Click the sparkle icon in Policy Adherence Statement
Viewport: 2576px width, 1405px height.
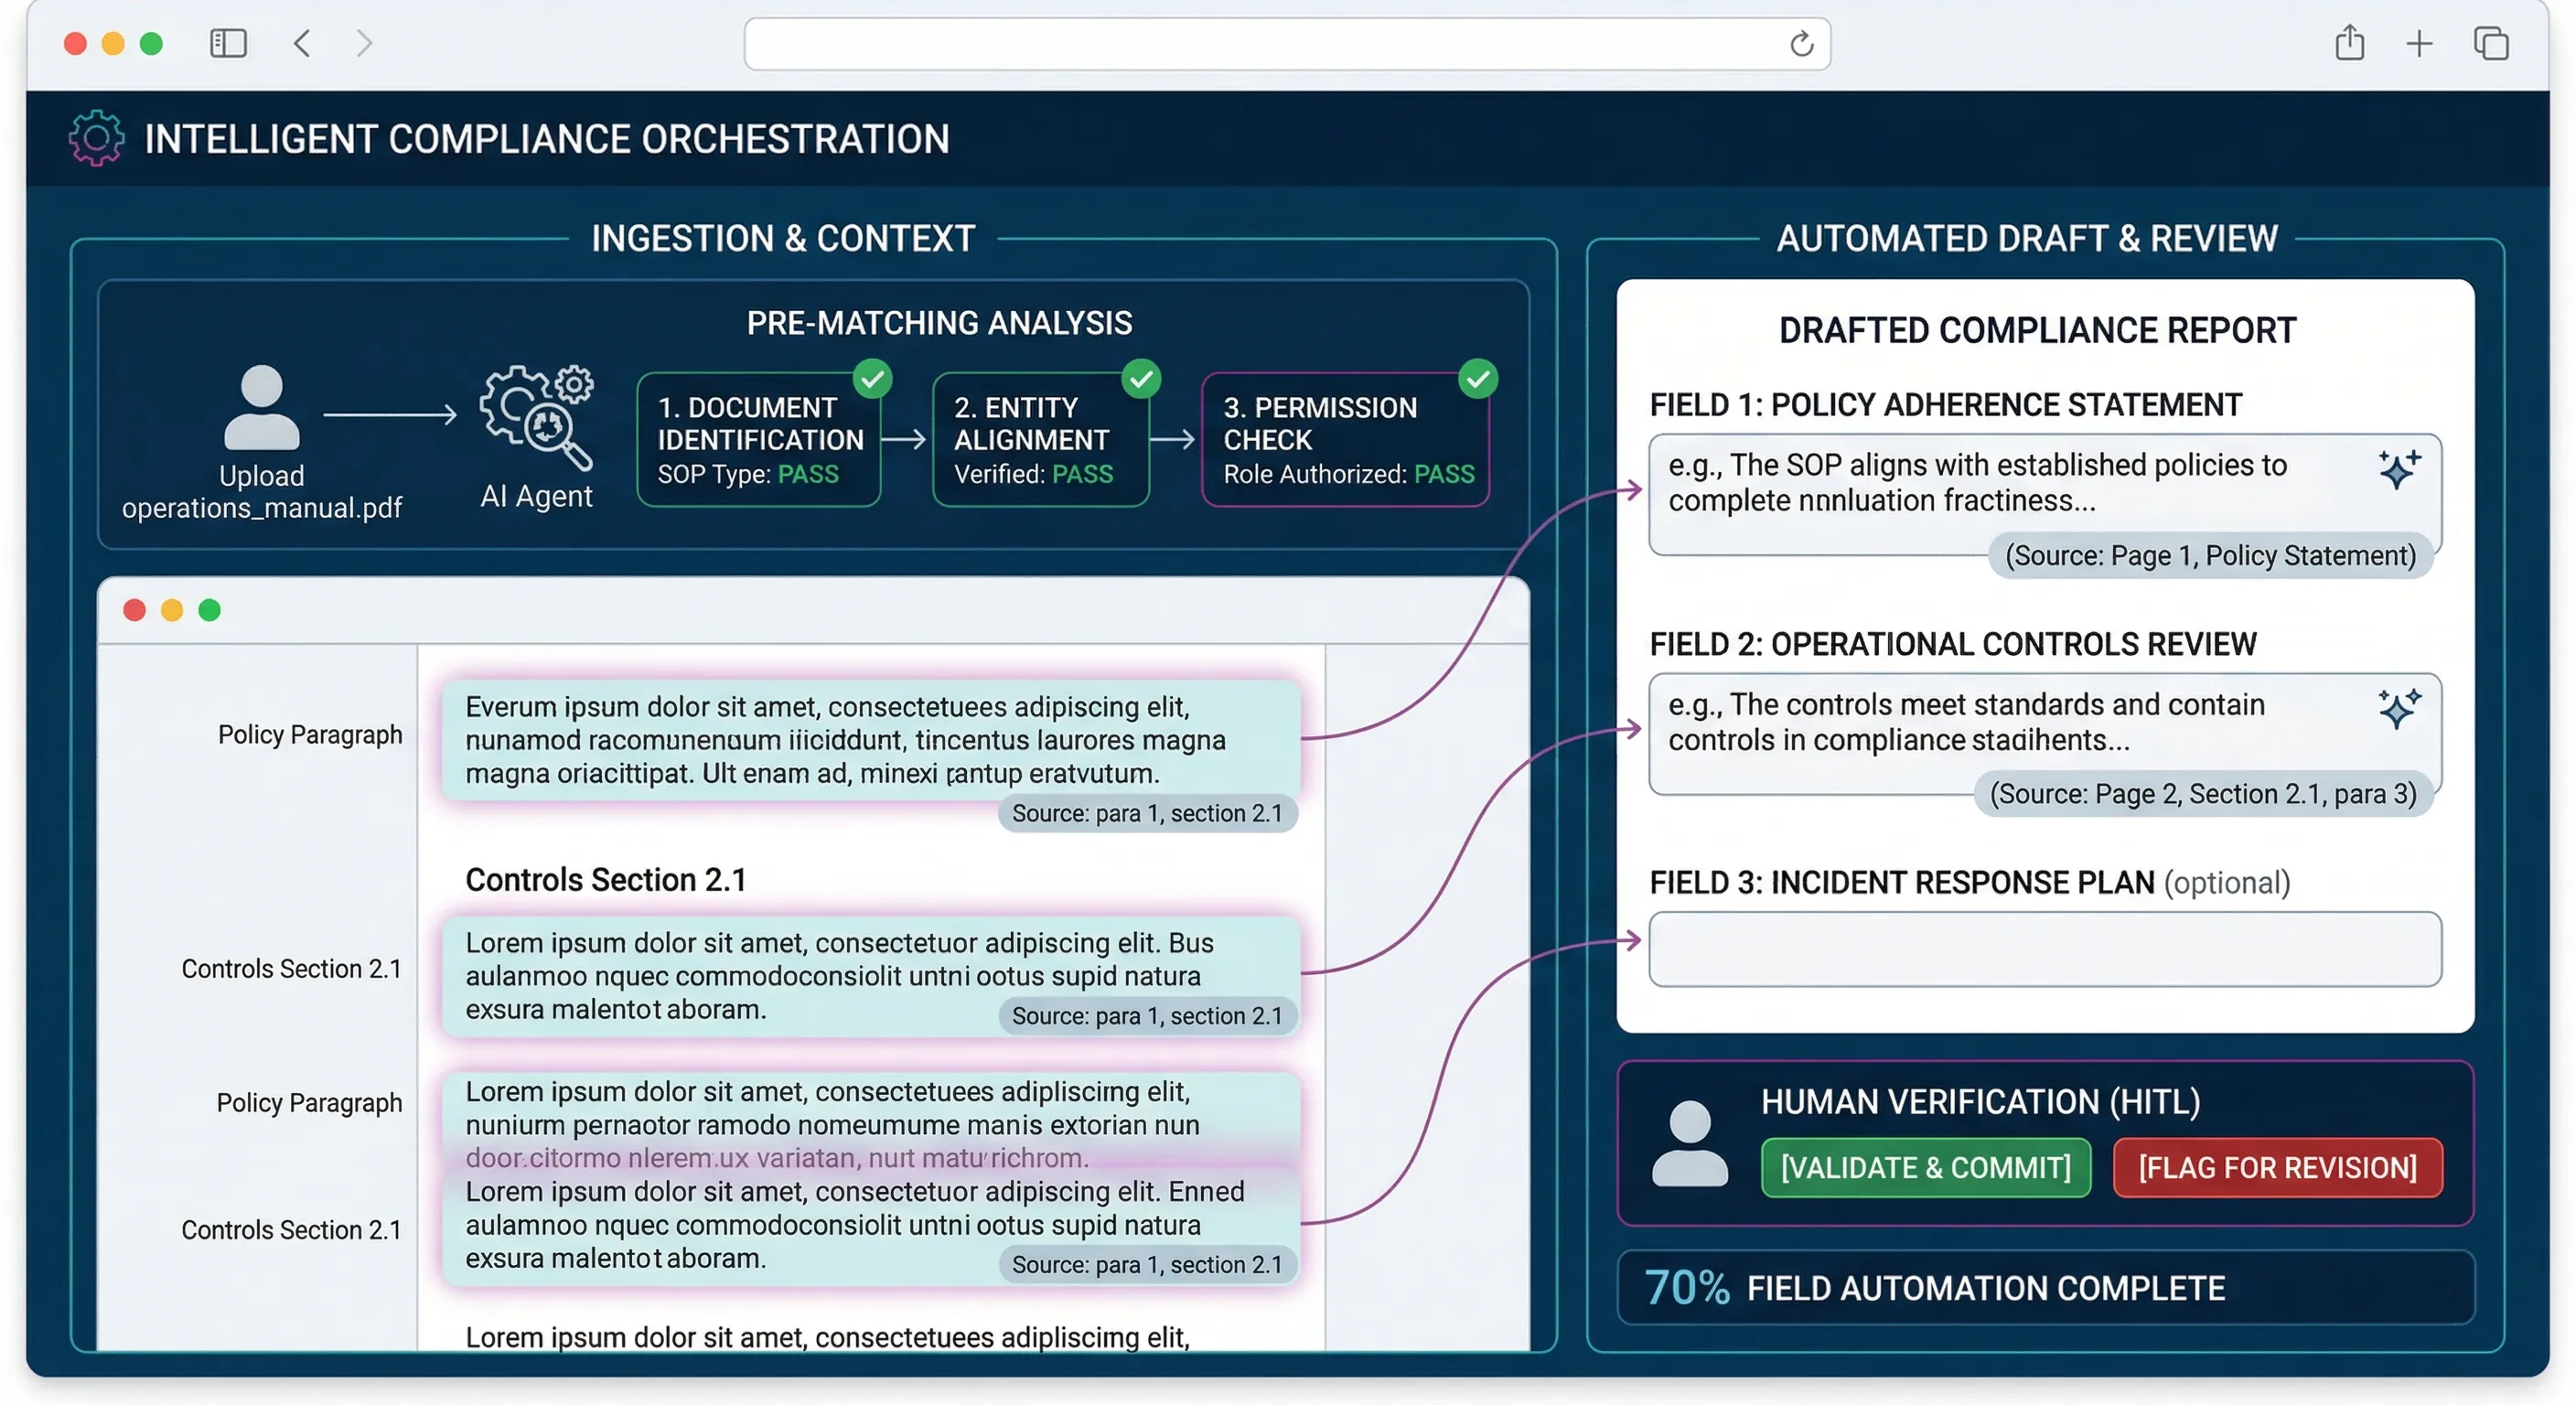[2398, 472]
